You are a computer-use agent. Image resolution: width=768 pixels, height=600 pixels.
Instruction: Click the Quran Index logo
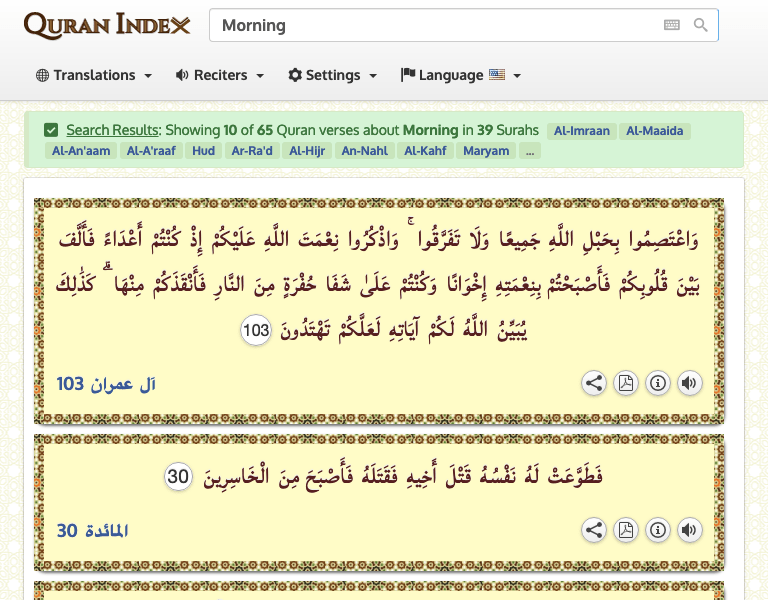(107, 25)
